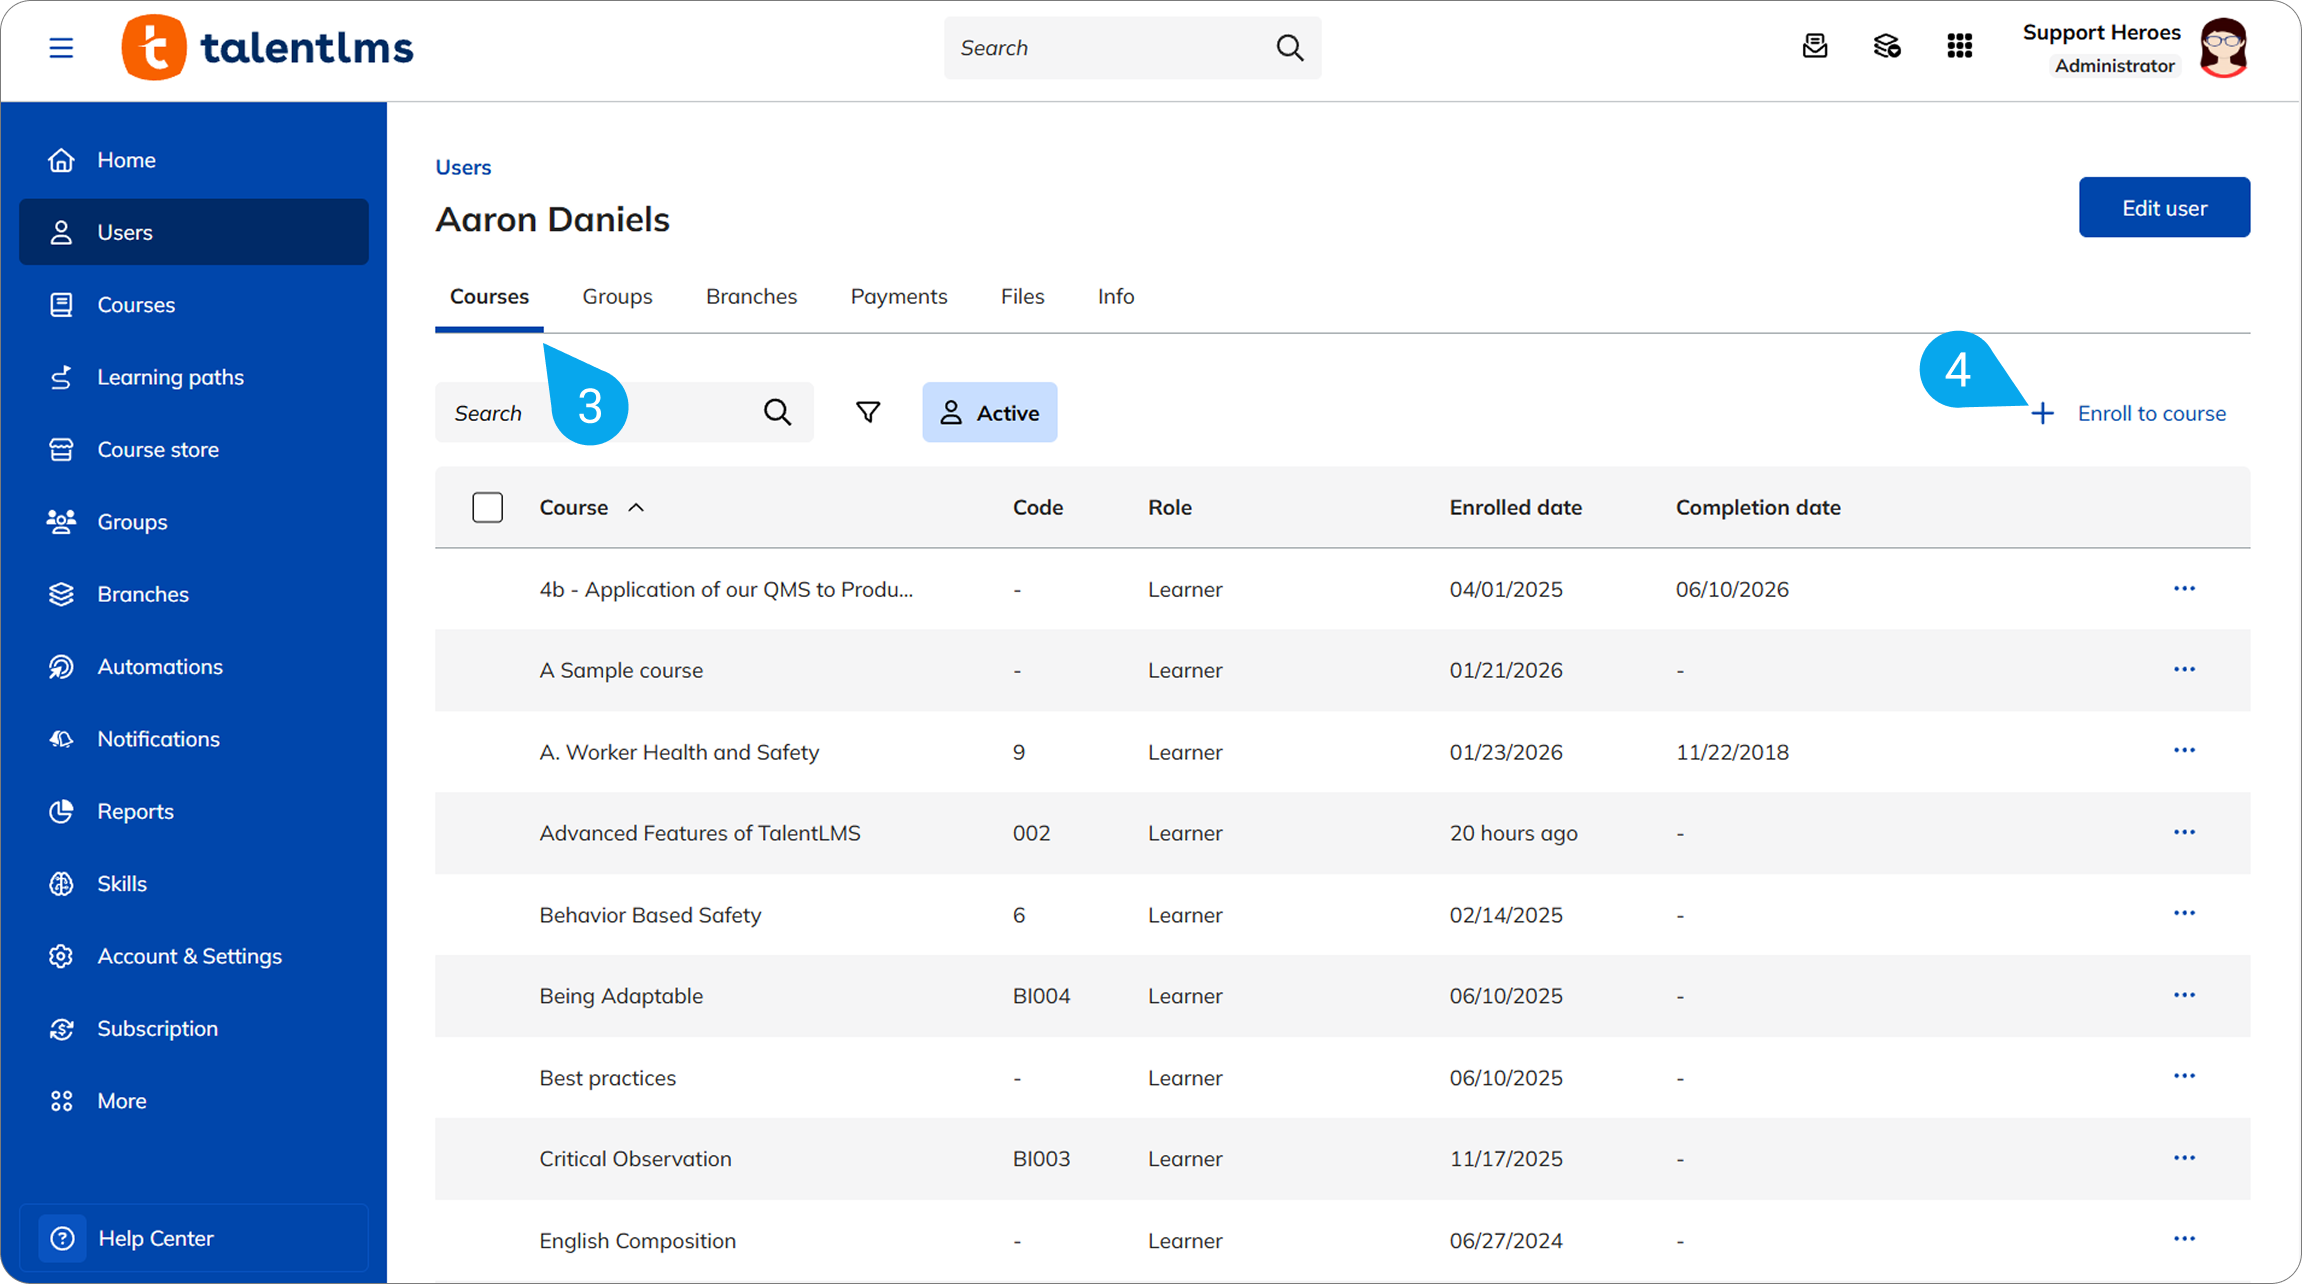Screen dimensions: 2302x1284
Task: Click the Critical Observation course name
Action: tap(635, 1159)
